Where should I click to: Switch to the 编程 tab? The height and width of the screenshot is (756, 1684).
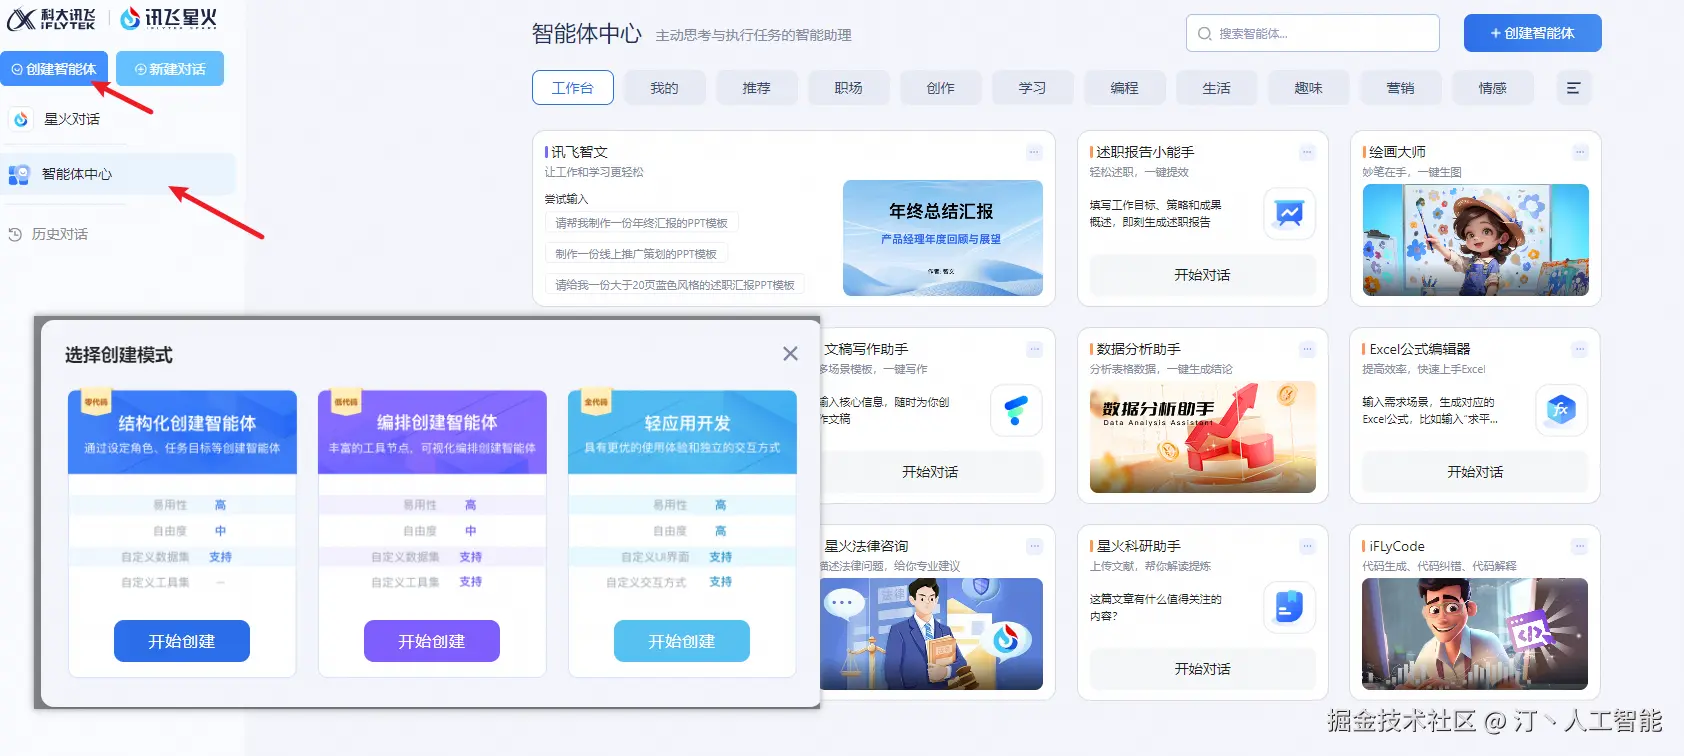(1125, 88)
